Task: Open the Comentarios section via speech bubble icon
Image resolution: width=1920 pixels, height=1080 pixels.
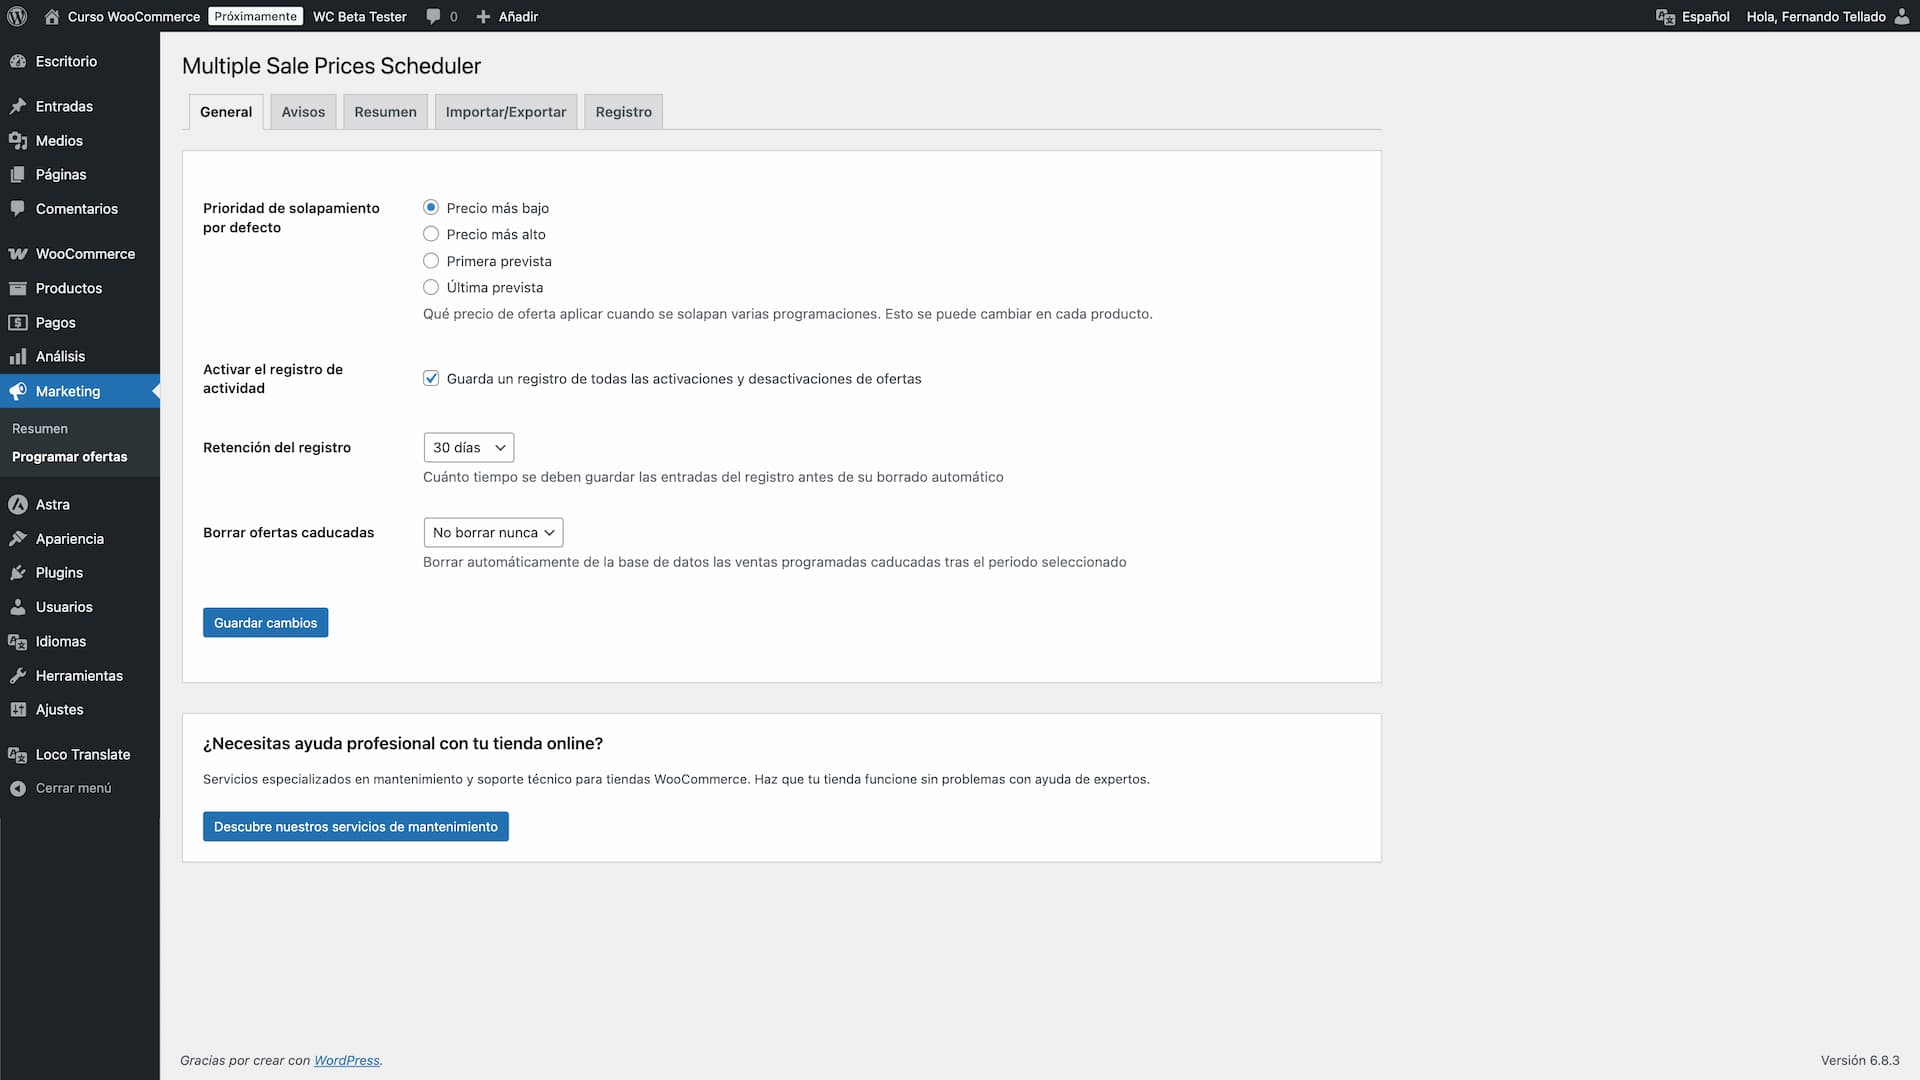Action: pos(17,208)
